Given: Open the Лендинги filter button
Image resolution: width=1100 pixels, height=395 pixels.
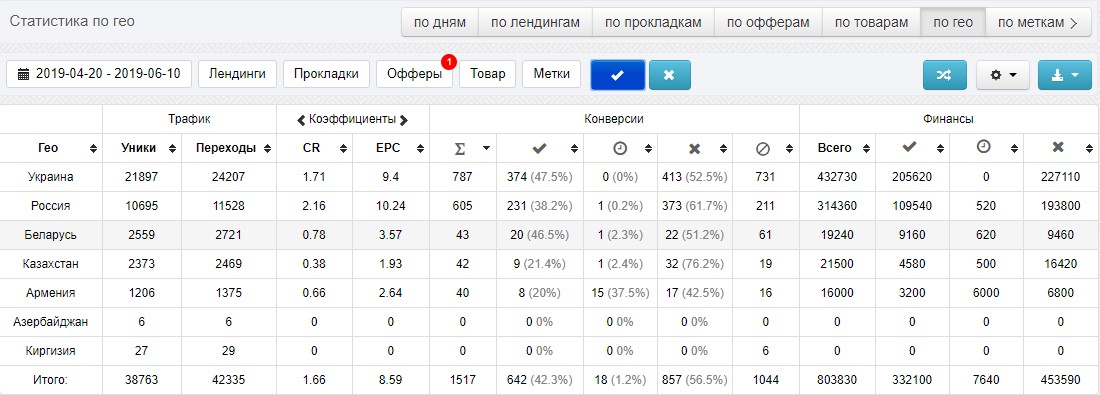Looking at the screenshot, I should [237, 74].
